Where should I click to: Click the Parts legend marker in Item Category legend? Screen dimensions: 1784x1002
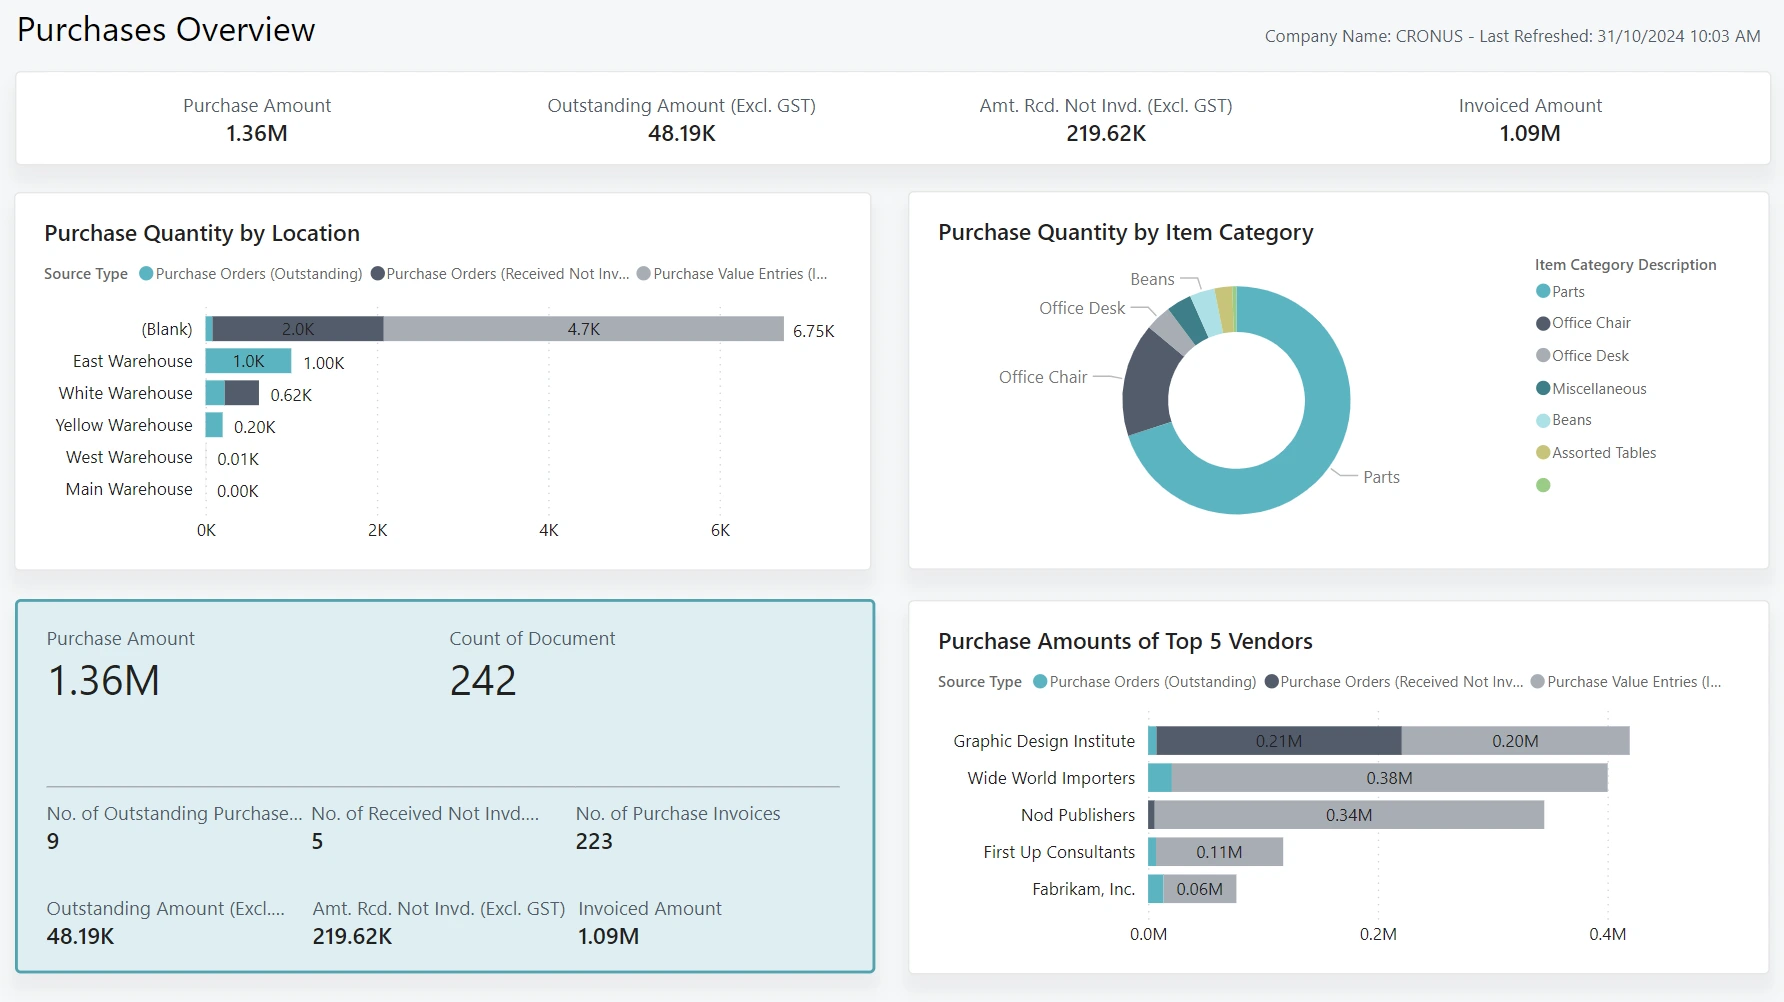(1543, 292)
